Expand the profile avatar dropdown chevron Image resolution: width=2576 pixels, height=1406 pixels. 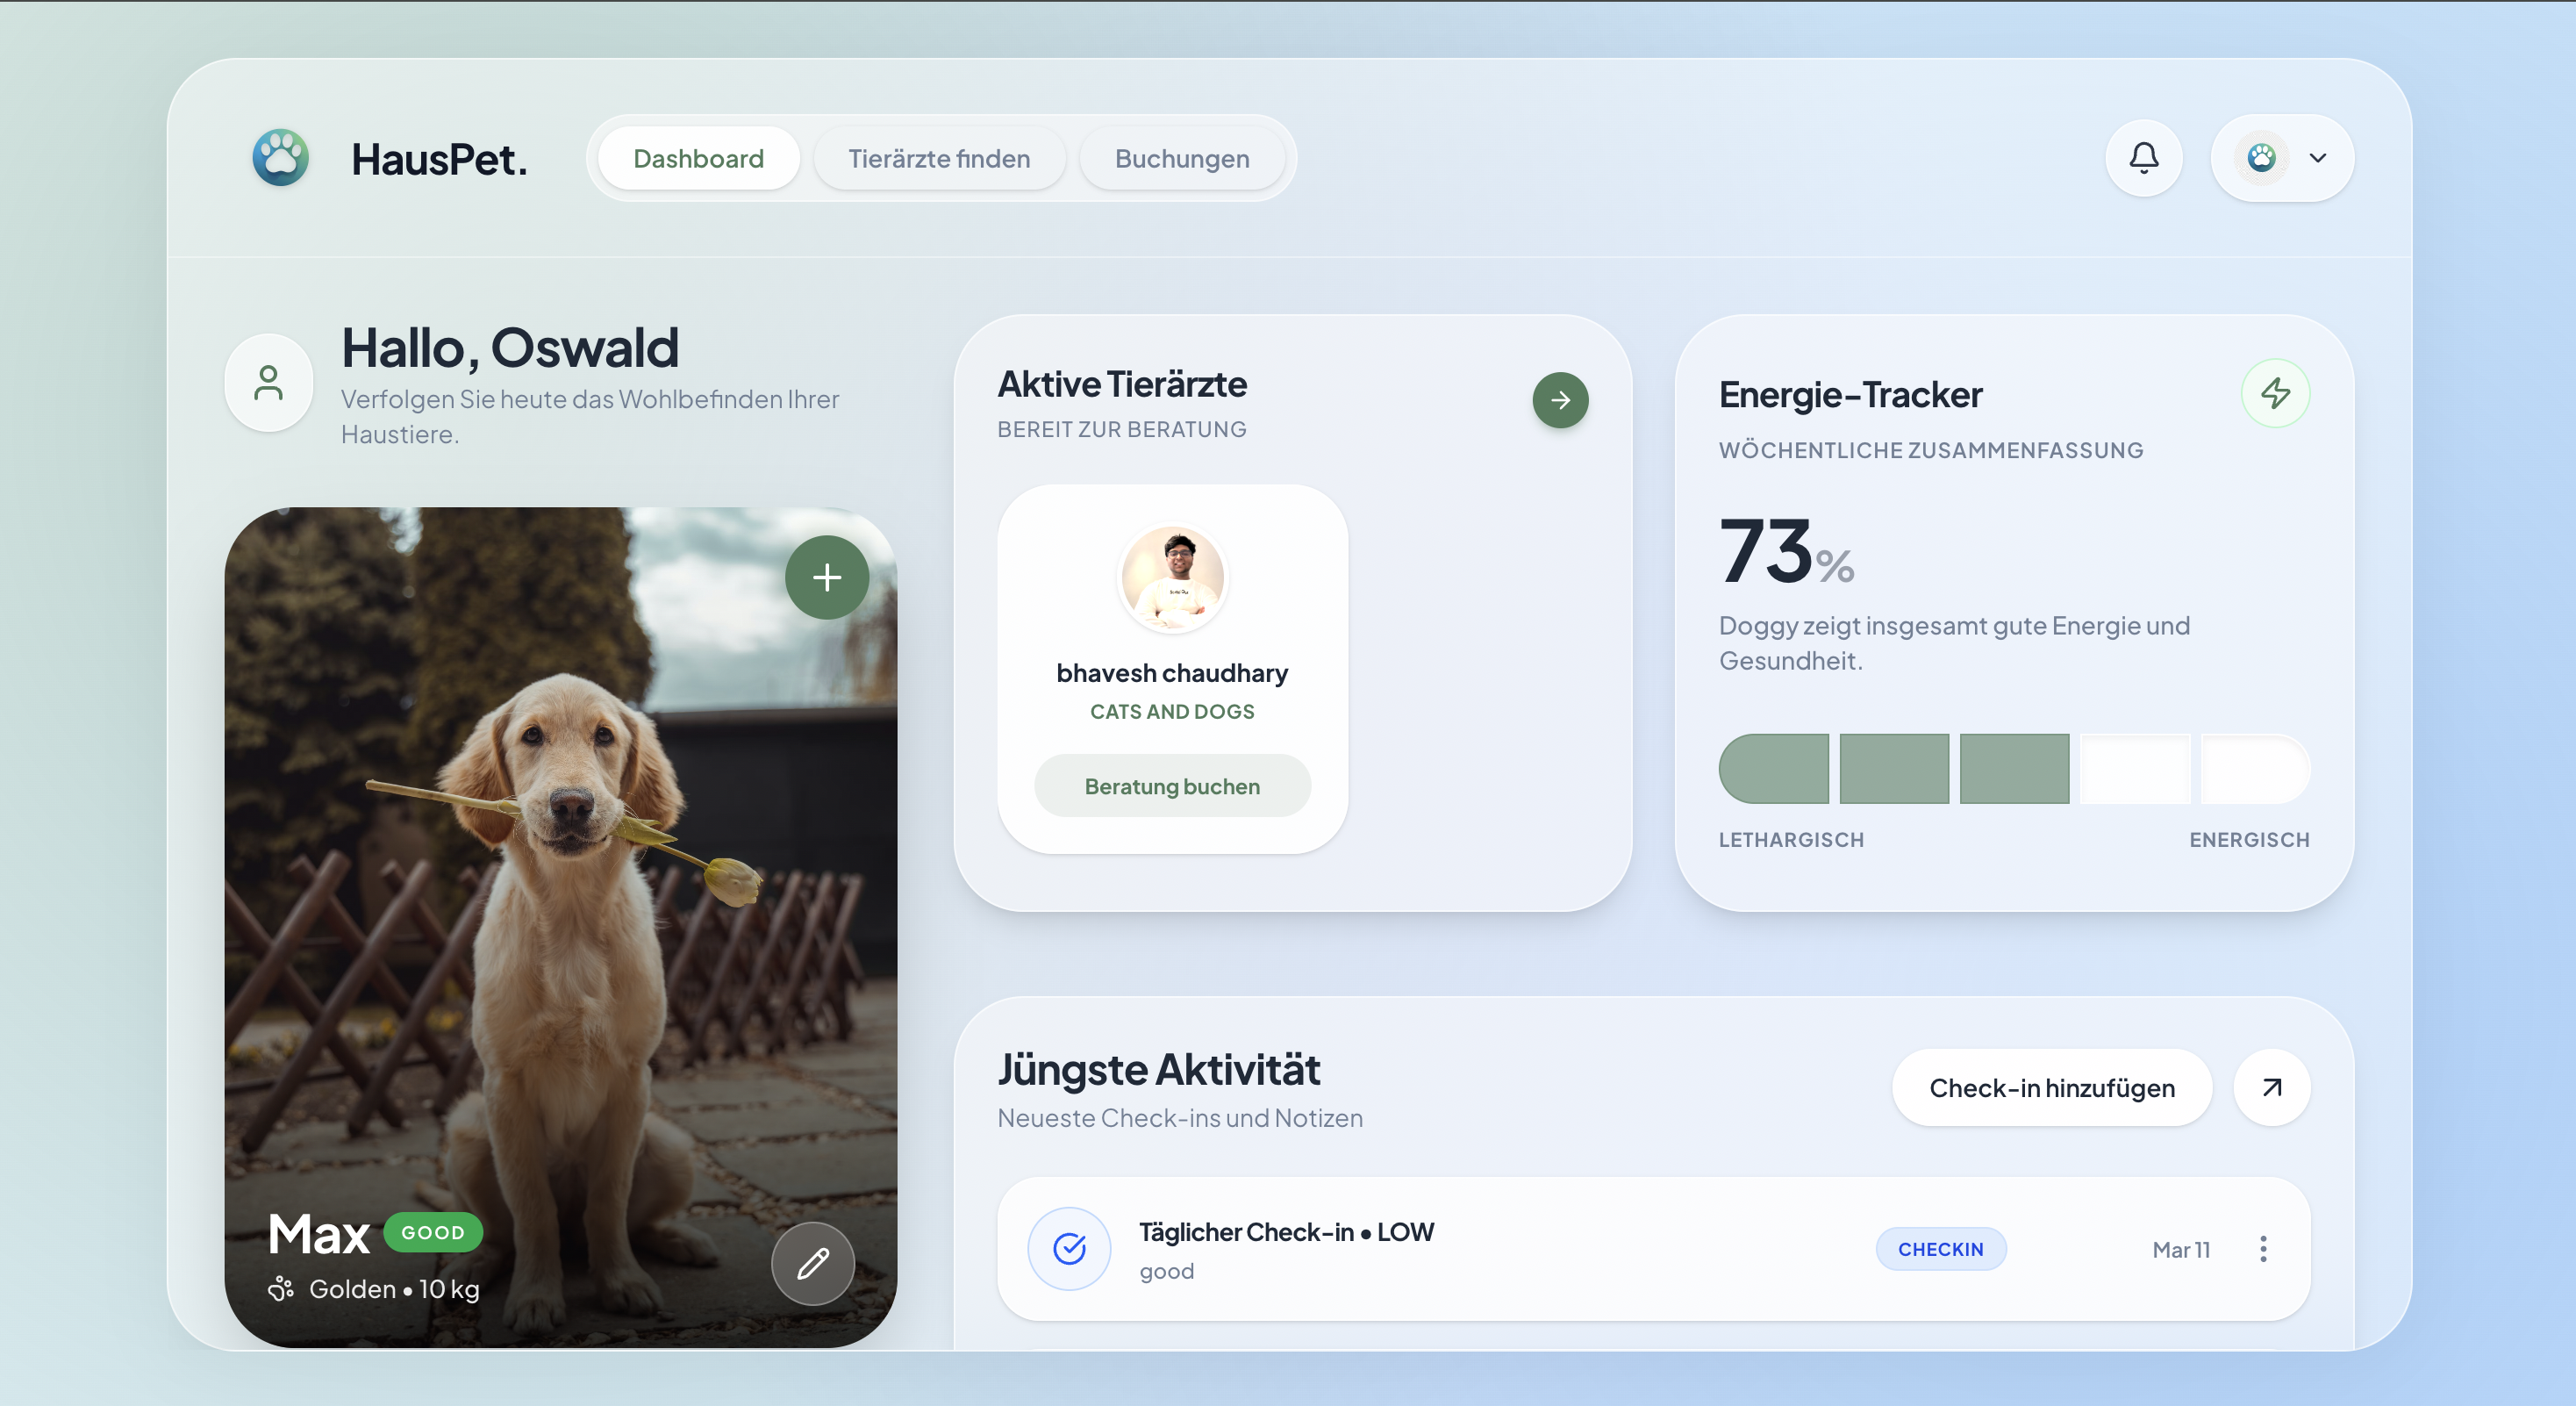click(2317, 158)
